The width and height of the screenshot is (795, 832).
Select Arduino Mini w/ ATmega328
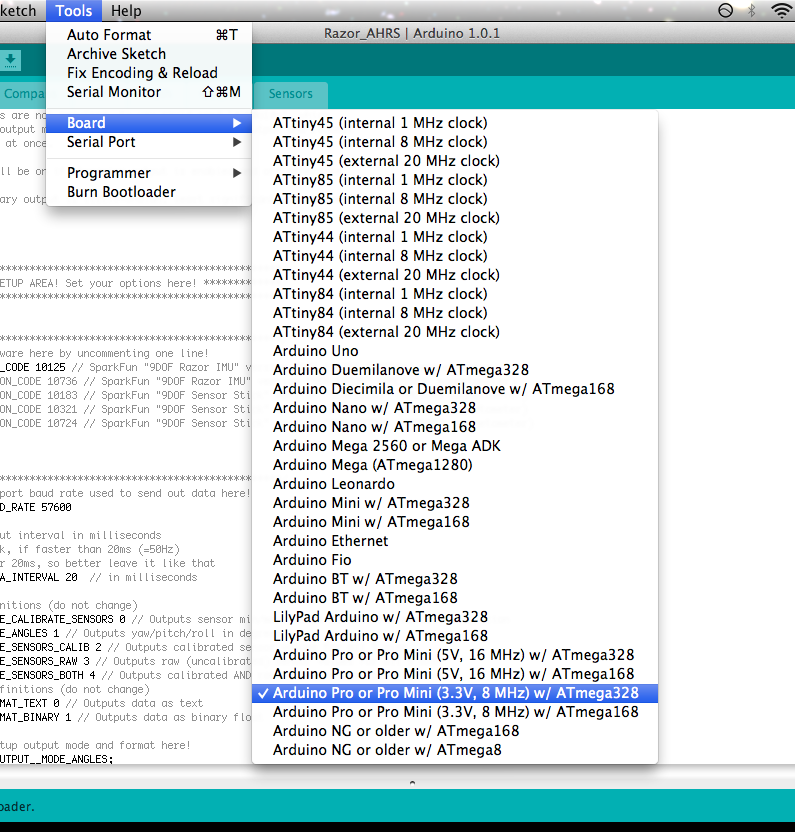455,503
